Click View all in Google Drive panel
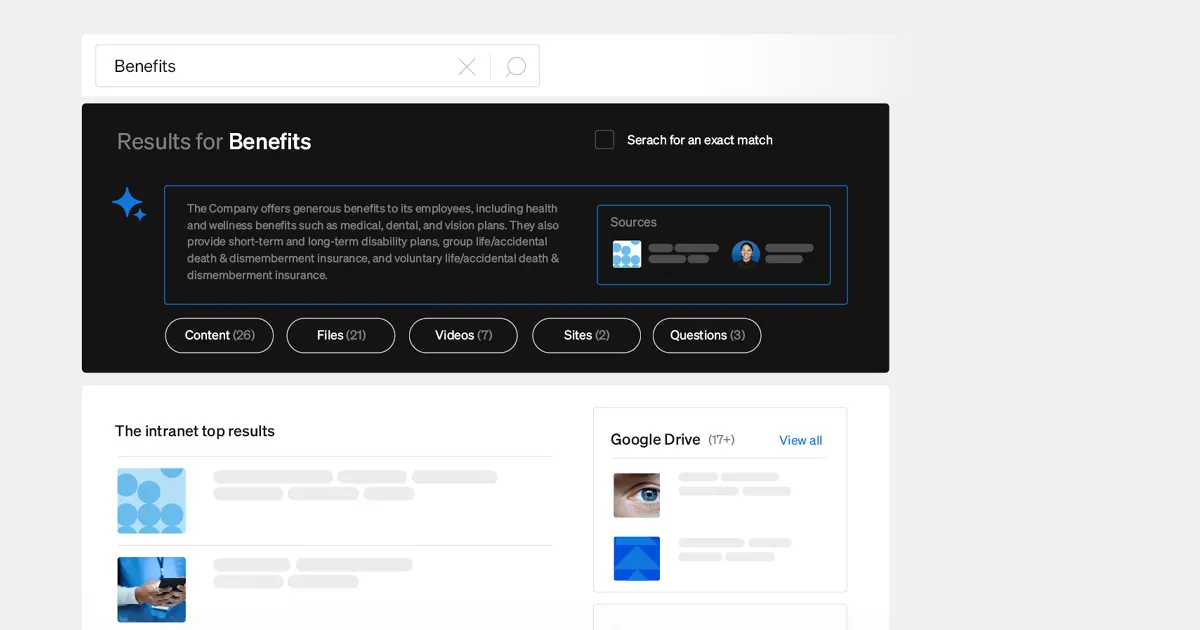This screenshot has width=1200, height=630. (801, 440)
